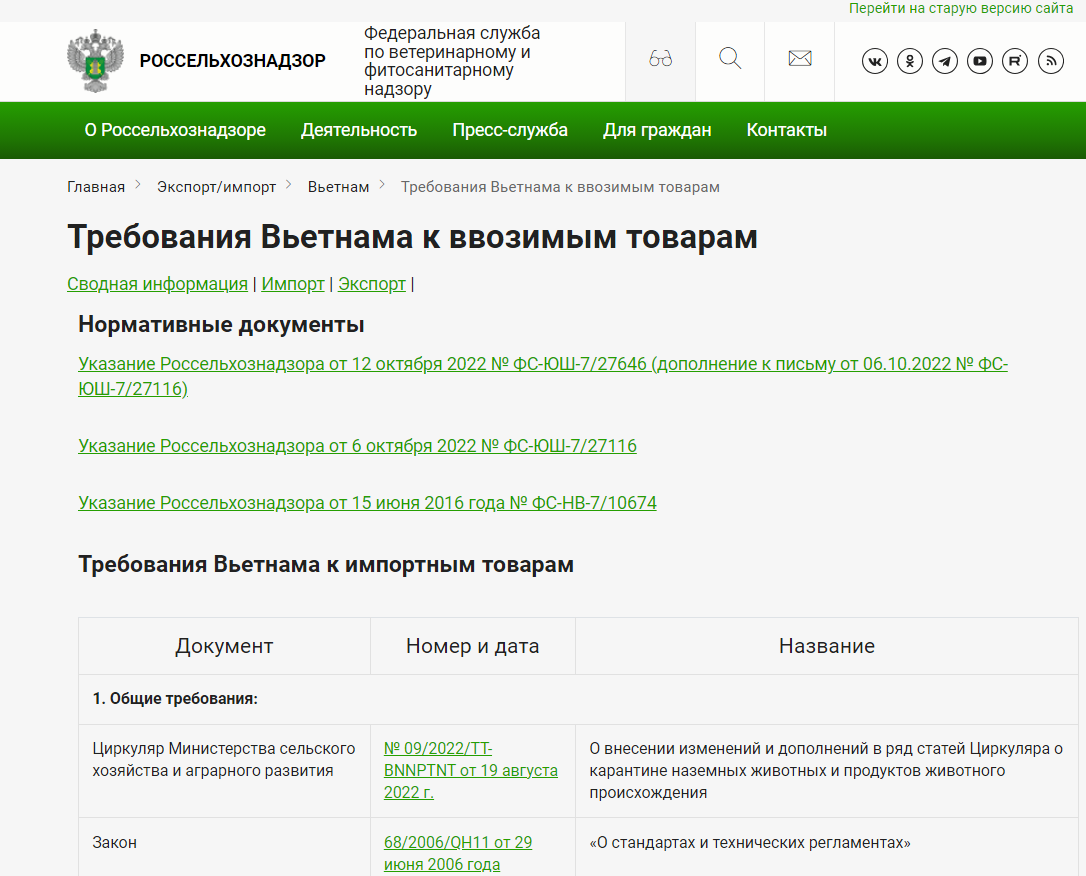1086x876 pixels.
Task: Open the Пресс-служба menu
Action: pyautogui.click(x=510, y=130)
